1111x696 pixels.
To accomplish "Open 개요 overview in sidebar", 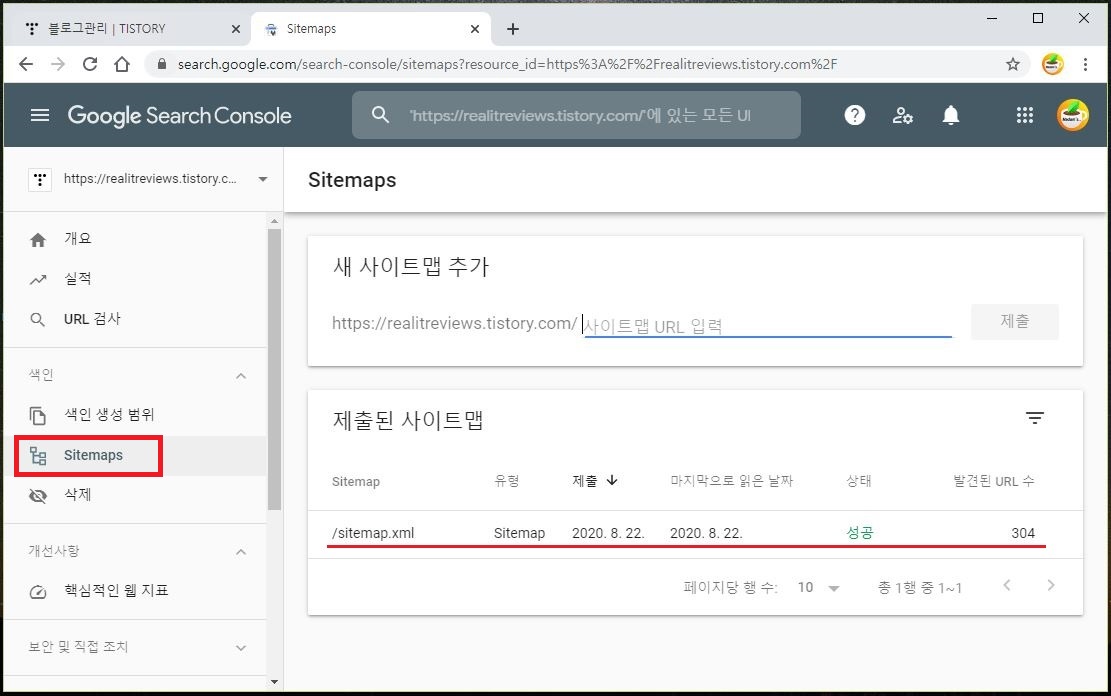I will [x=135, y=239].
